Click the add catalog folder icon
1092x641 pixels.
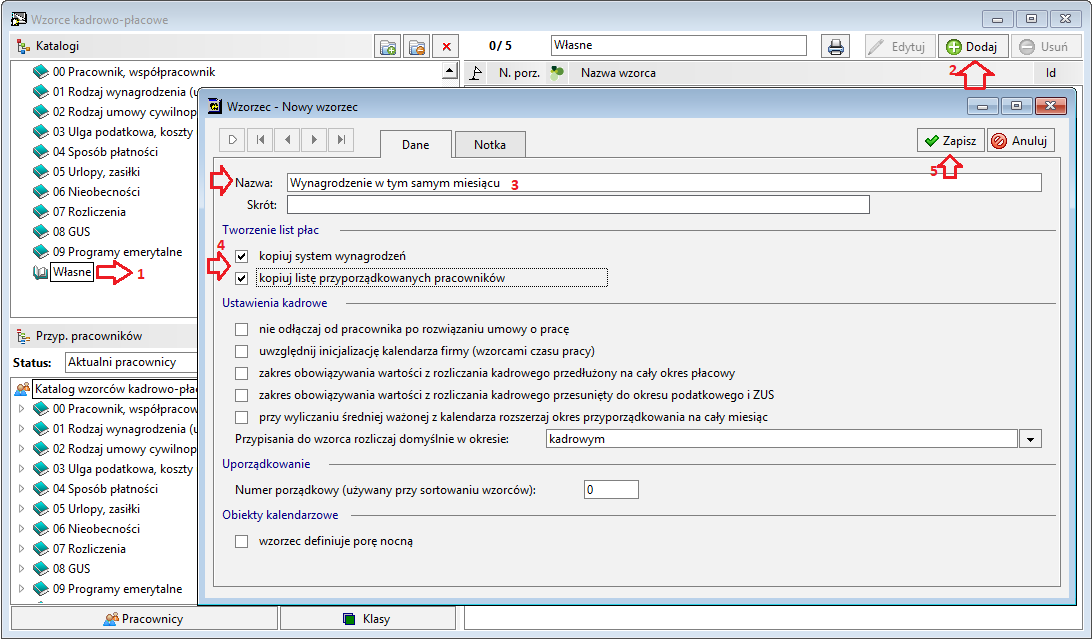[x=387, y=47]
